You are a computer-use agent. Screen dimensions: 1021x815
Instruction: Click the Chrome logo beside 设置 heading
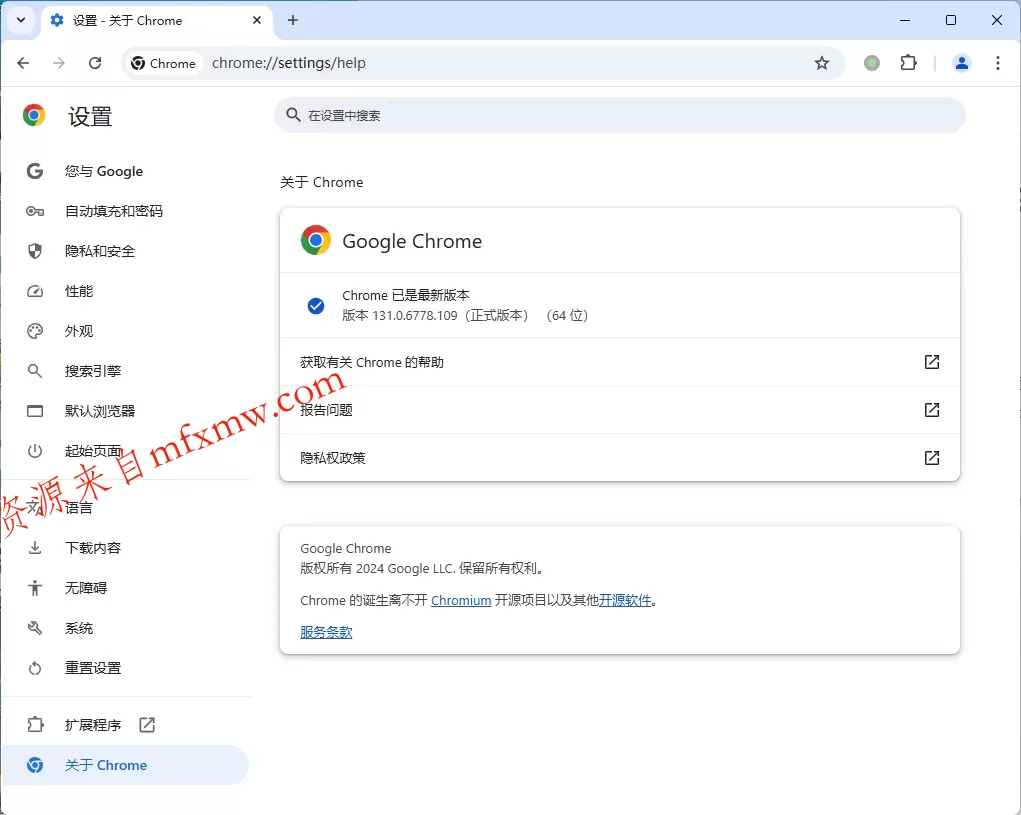pos(34,115)
